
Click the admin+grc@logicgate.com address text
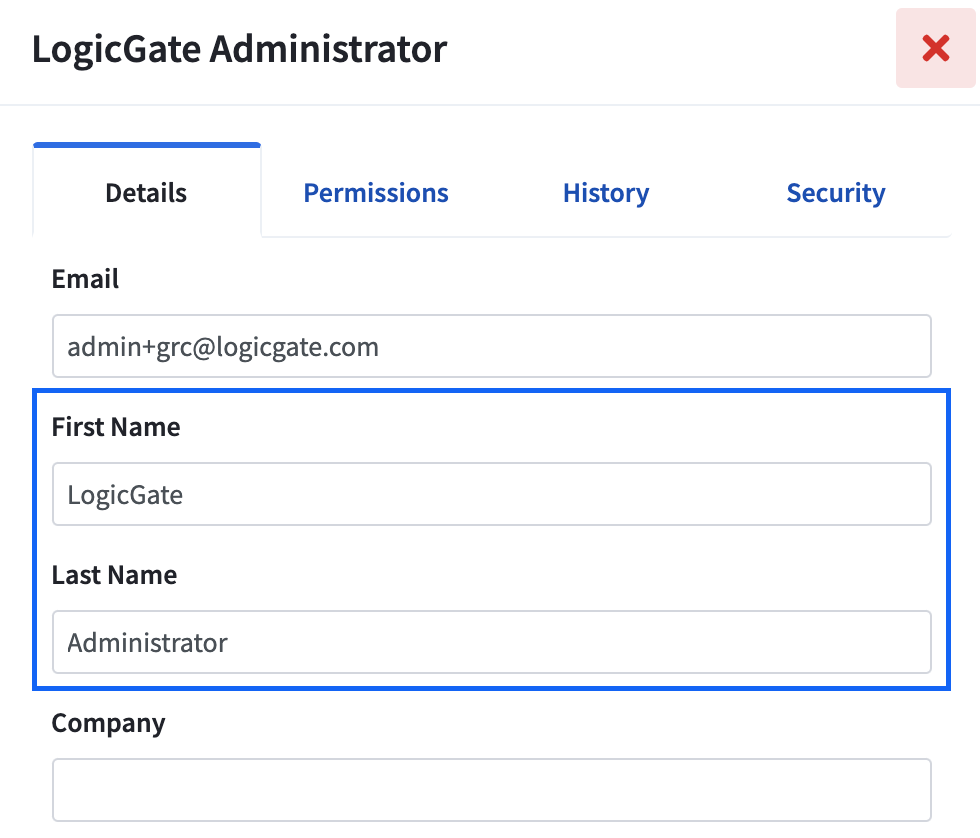tap(223, 347)
